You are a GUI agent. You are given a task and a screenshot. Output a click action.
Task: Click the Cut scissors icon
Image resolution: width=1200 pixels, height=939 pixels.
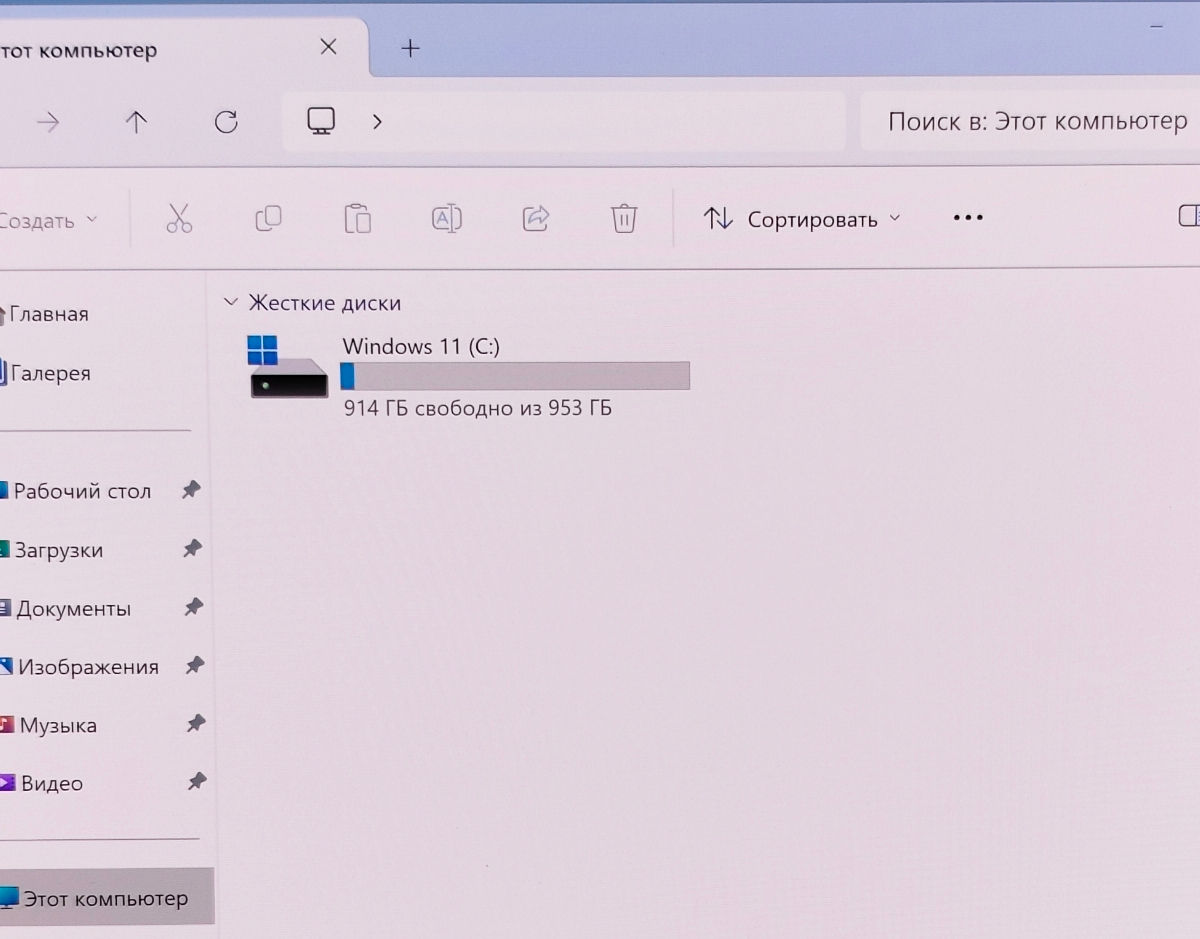click(179, 218)
